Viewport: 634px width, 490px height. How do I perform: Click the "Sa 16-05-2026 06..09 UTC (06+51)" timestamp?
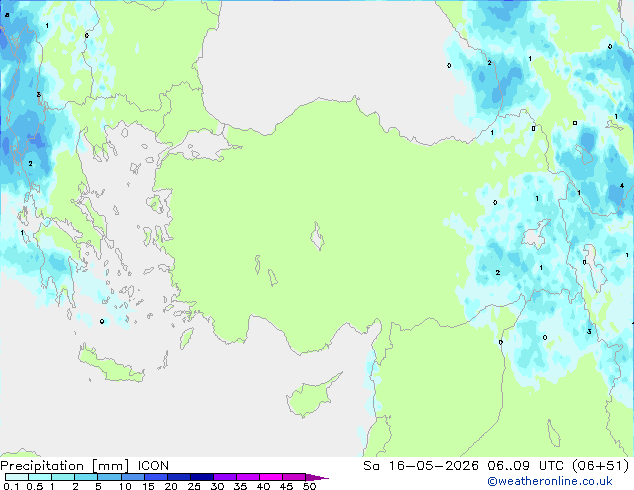coord(496,466)
